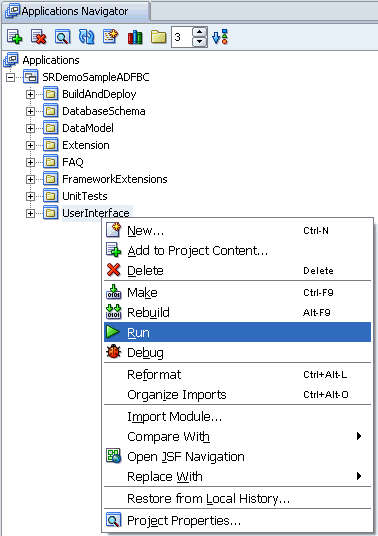Image resolution: width=378 pixels, height=536 pixels.
Task: Choose Debug from the context menu
Action: 238,352
